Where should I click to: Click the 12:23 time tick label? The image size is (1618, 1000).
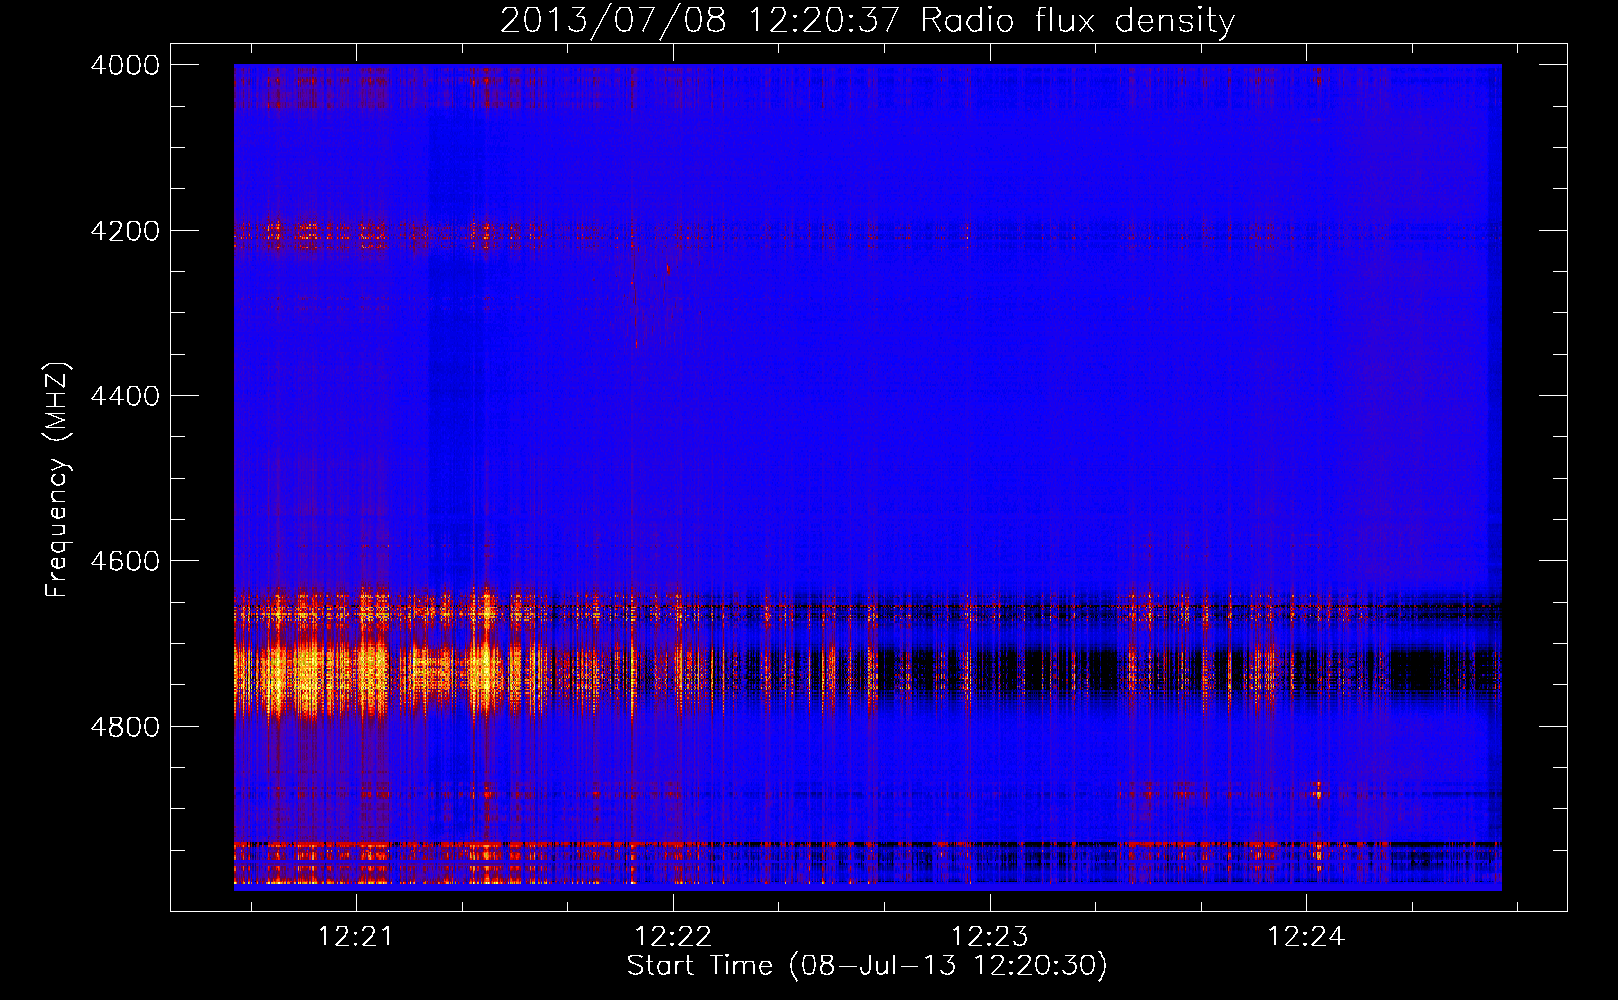click(x=990, y=937)
